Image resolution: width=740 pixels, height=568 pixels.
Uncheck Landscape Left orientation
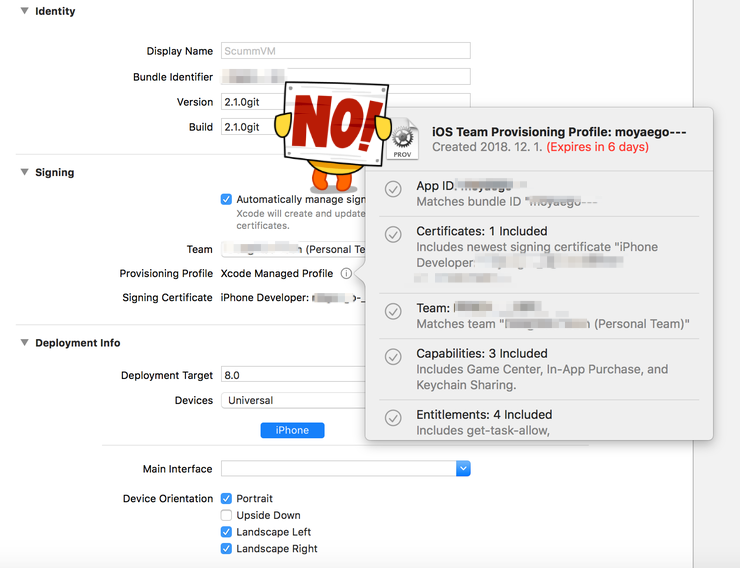227,532
